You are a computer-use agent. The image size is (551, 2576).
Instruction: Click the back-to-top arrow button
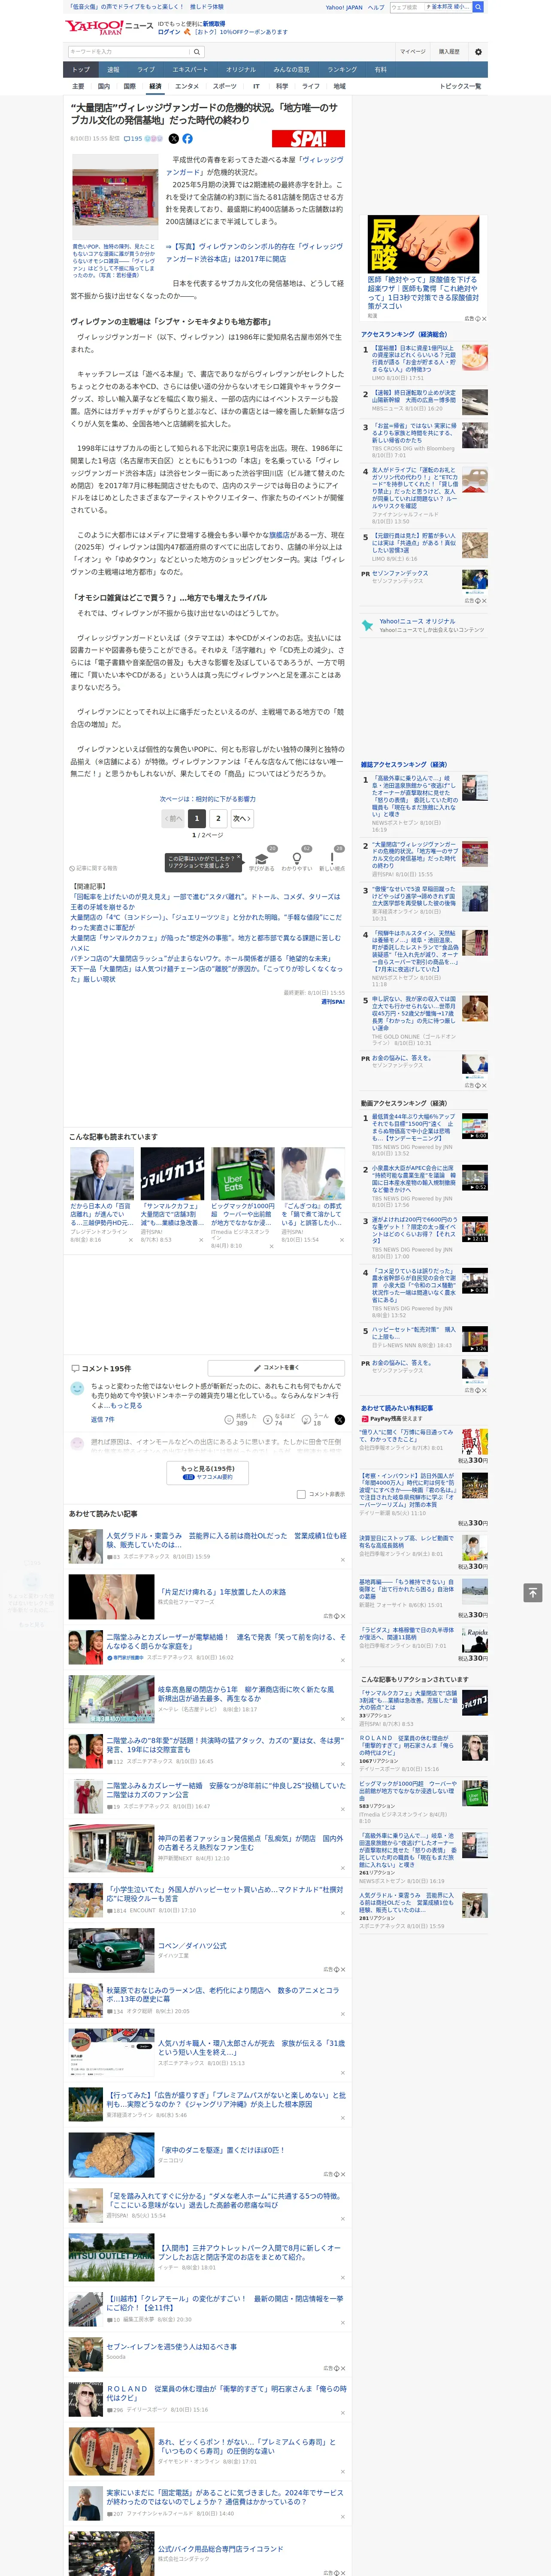click(533, 1592)
